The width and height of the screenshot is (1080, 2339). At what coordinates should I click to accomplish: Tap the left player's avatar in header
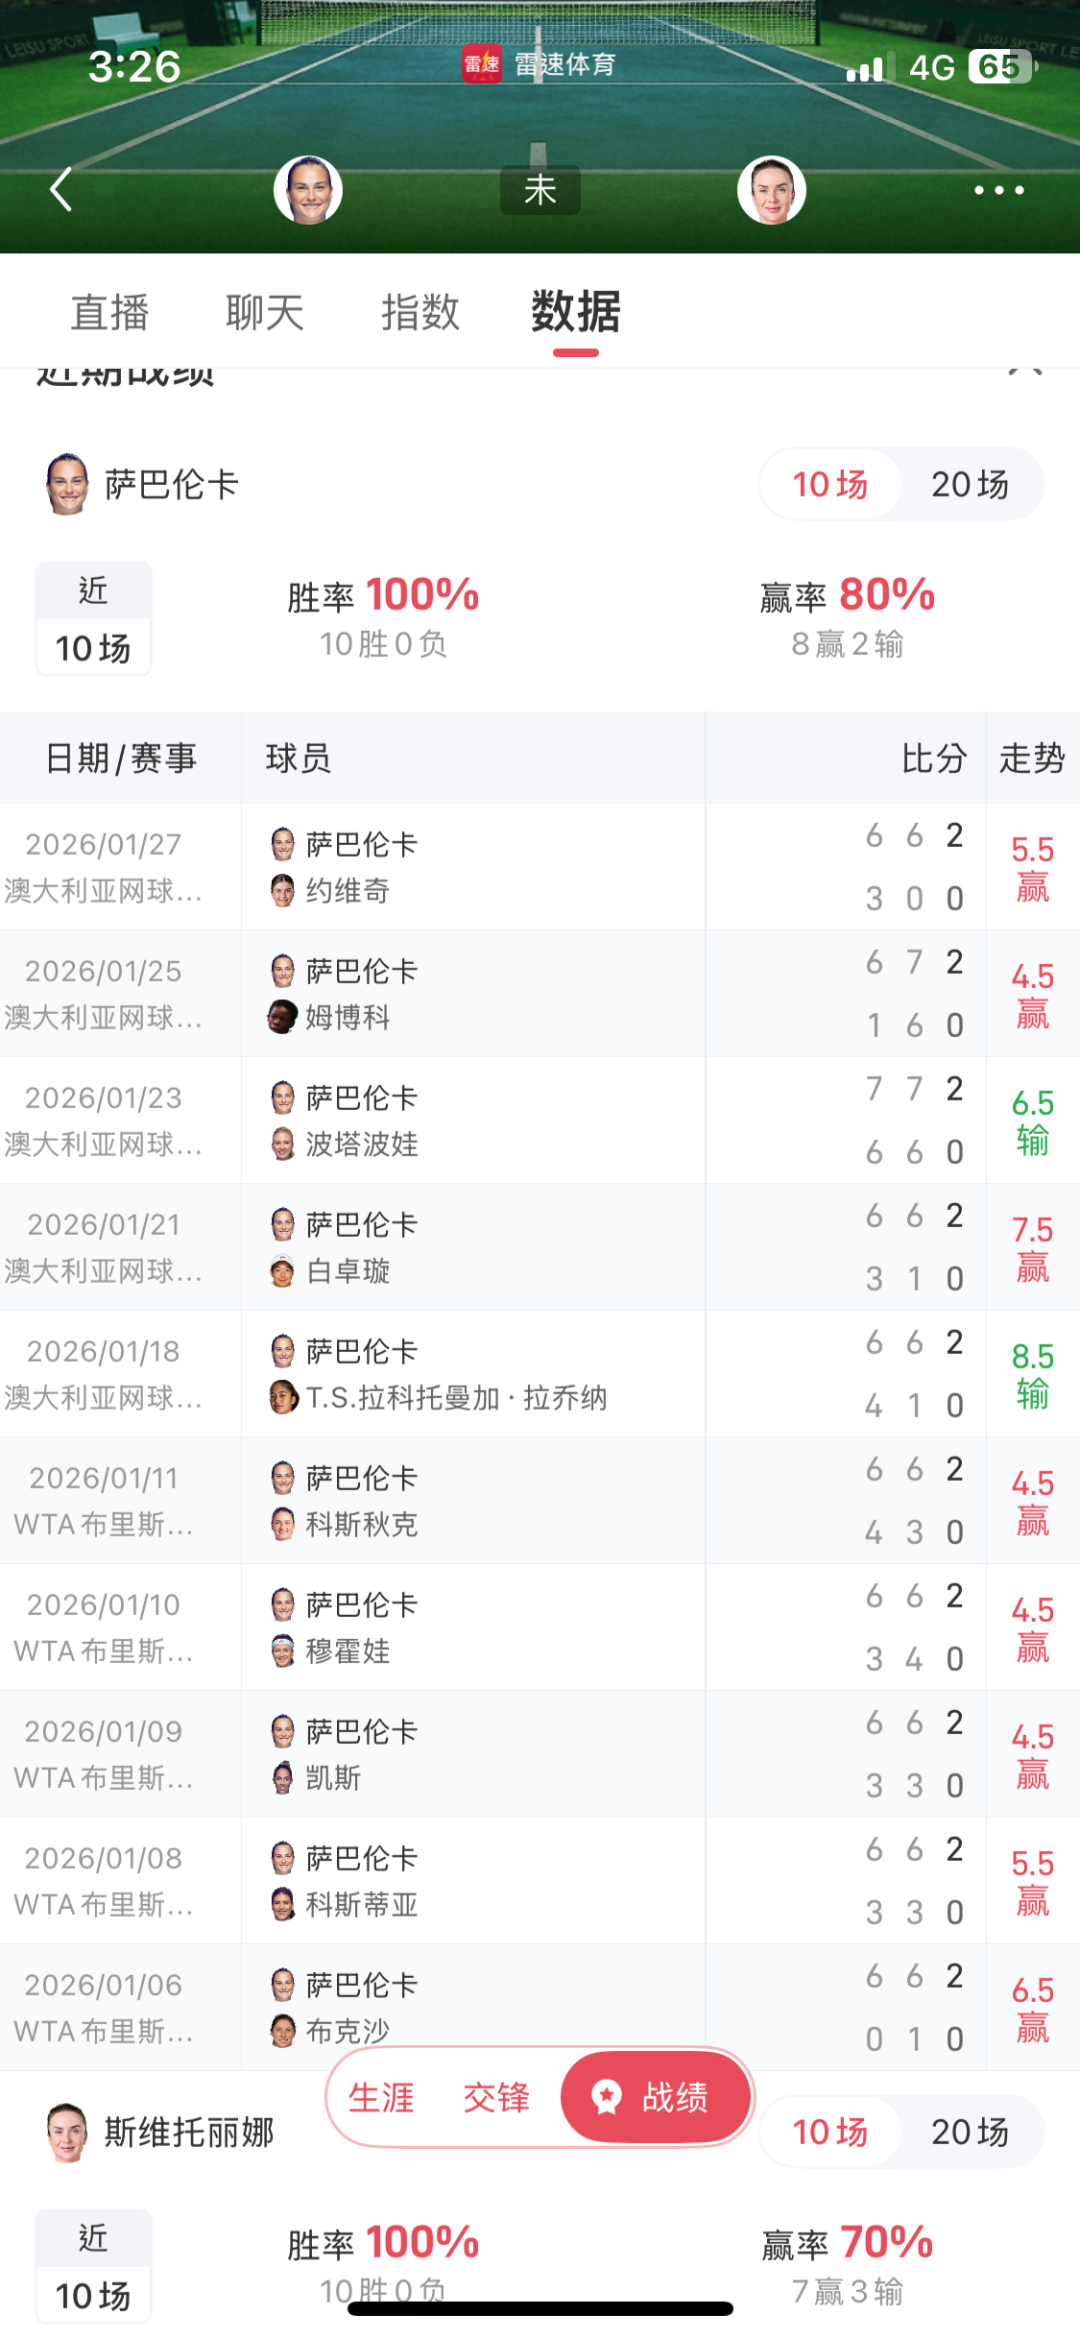click(x=308, y=190)
